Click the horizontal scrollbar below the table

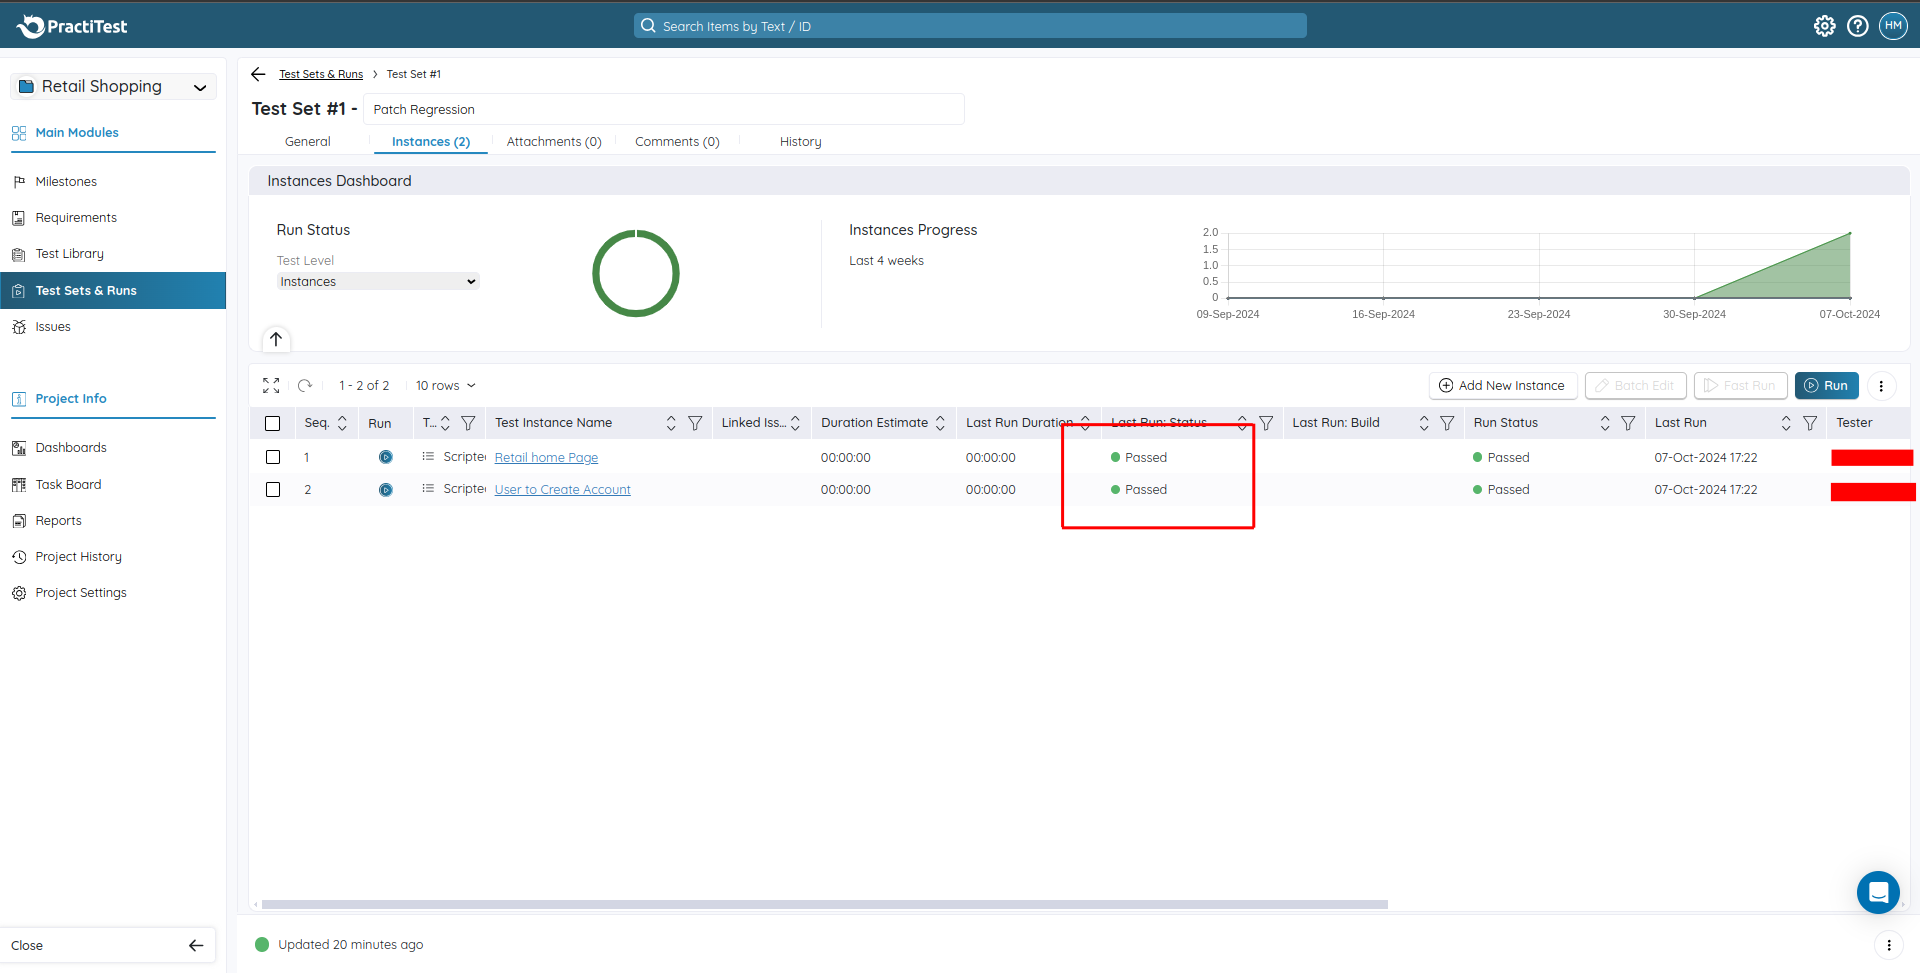[824, 904]
